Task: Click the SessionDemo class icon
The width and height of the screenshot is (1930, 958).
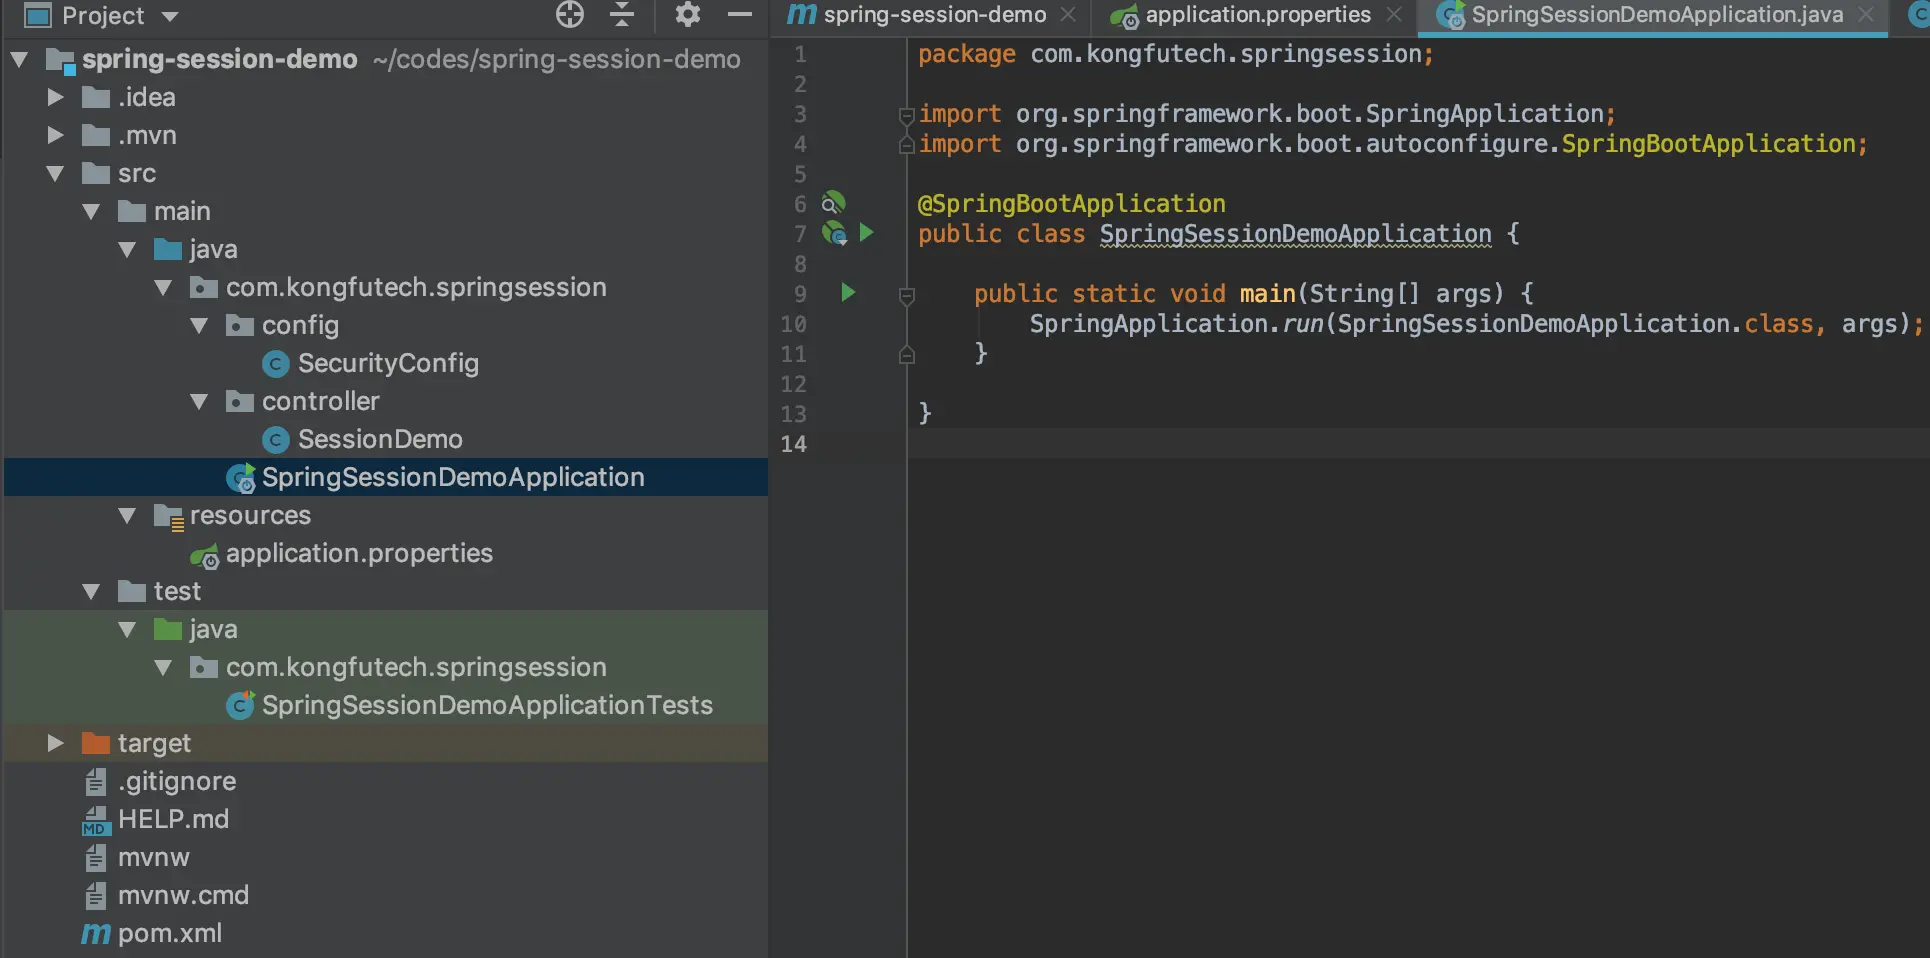Action: [x=276, y=441]
